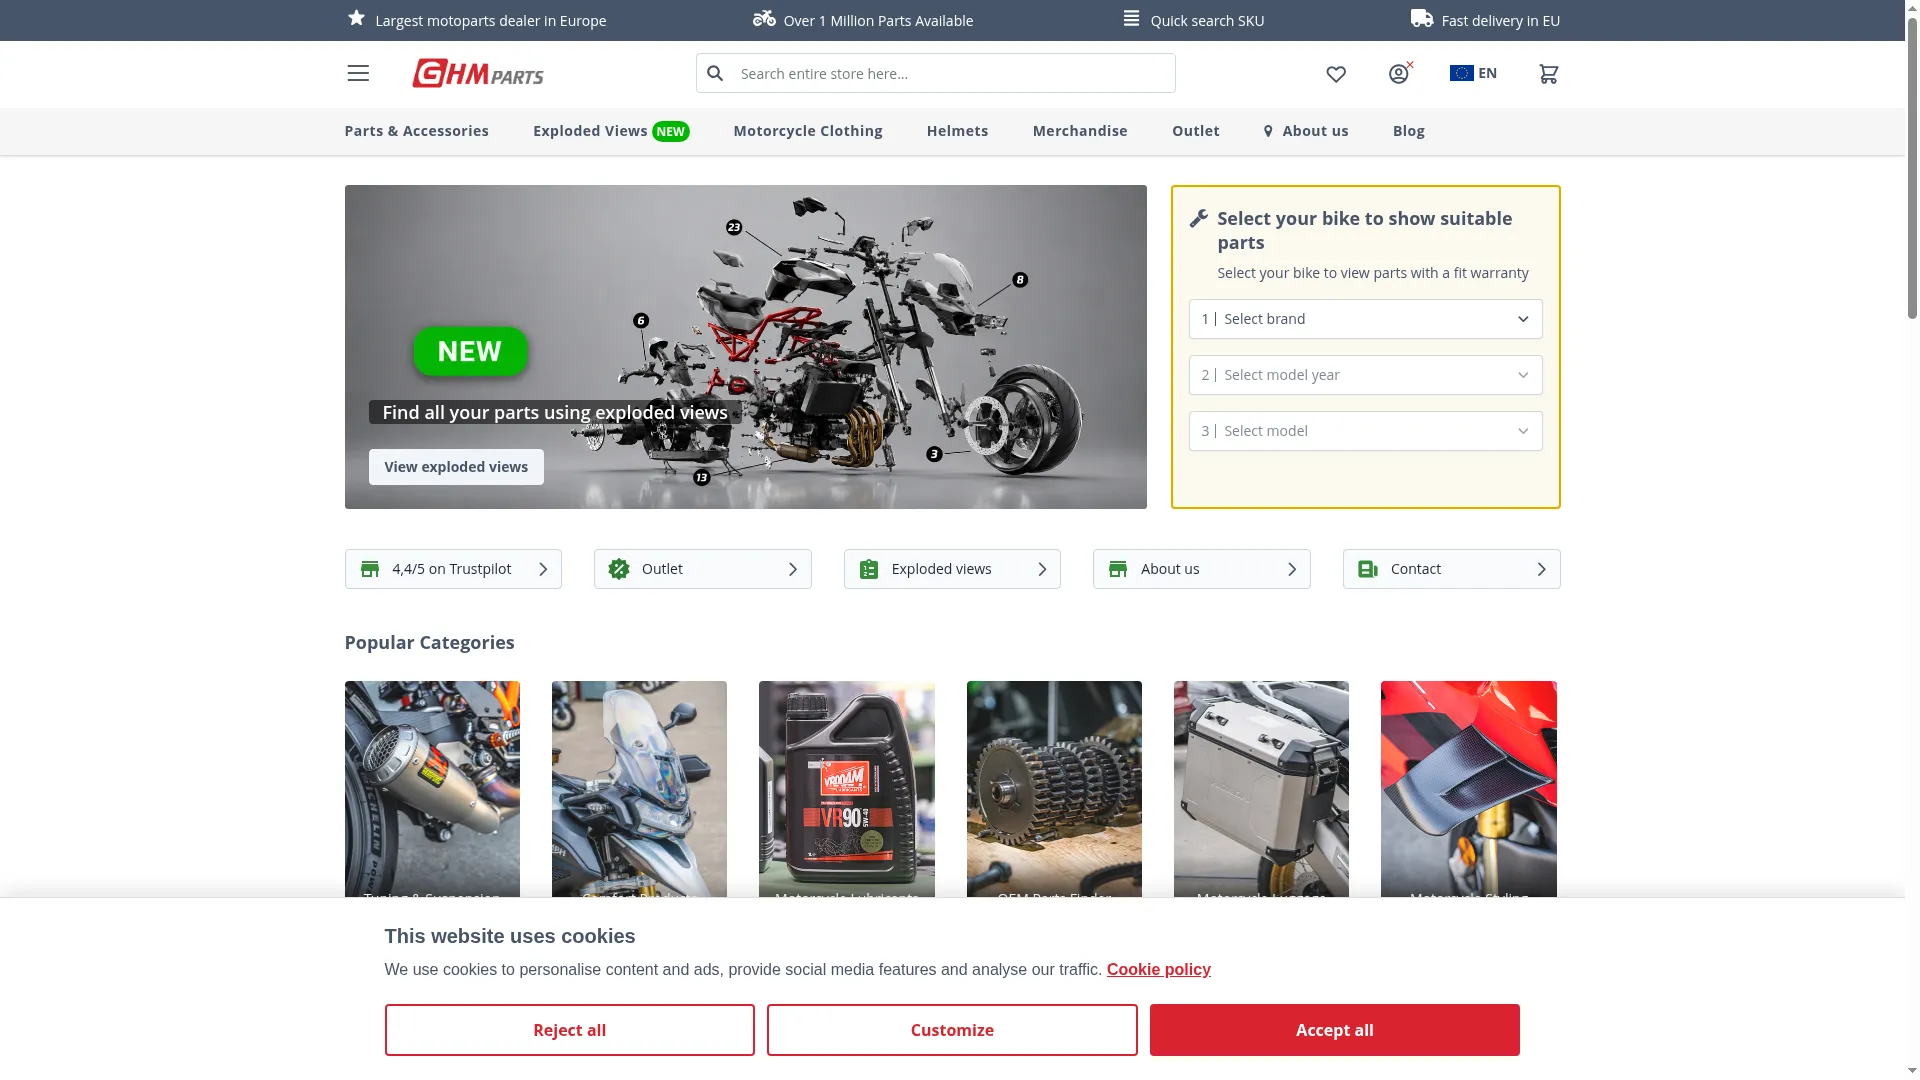This screenshot has width=1920, height=1080.
Task: Click the Trustpilot tile arrow chevron
Action: (x=543, y=569)
